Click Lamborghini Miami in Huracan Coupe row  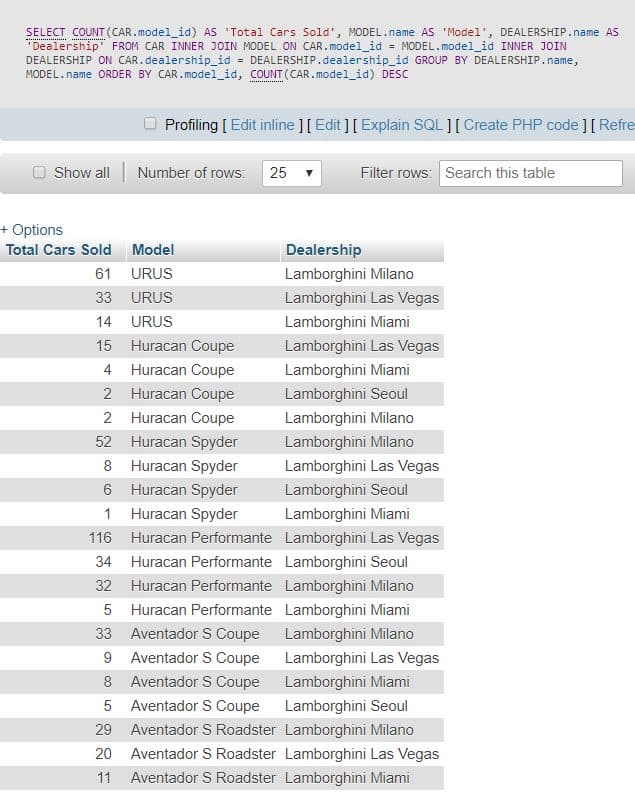click(x=347, y=370)
